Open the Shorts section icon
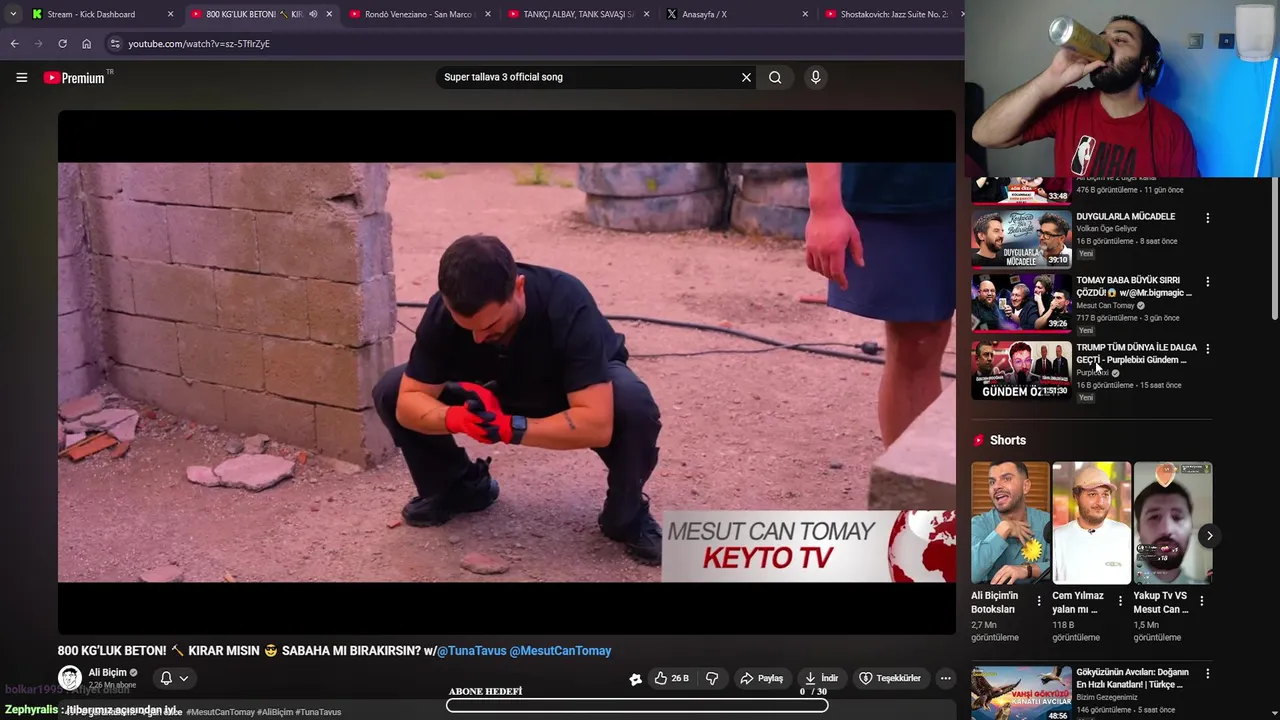1280x720 pixels. [x=979, y=440]
